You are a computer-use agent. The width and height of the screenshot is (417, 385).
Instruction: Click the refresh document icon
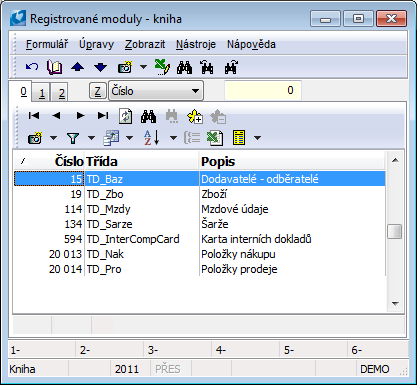pos(125,117)
